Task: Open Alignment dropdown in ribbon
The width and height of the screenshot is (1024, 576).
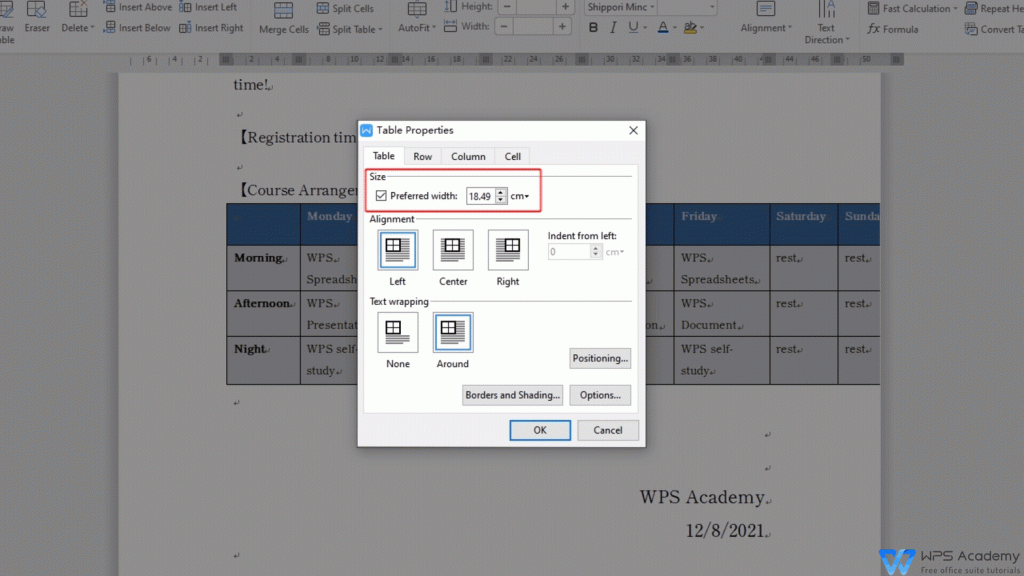Action: coord(765,18)
